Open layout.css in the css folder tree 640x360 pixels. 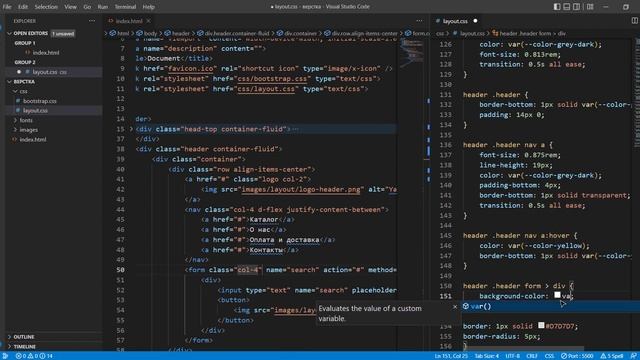pyautogui.click(x=35, y=111)
